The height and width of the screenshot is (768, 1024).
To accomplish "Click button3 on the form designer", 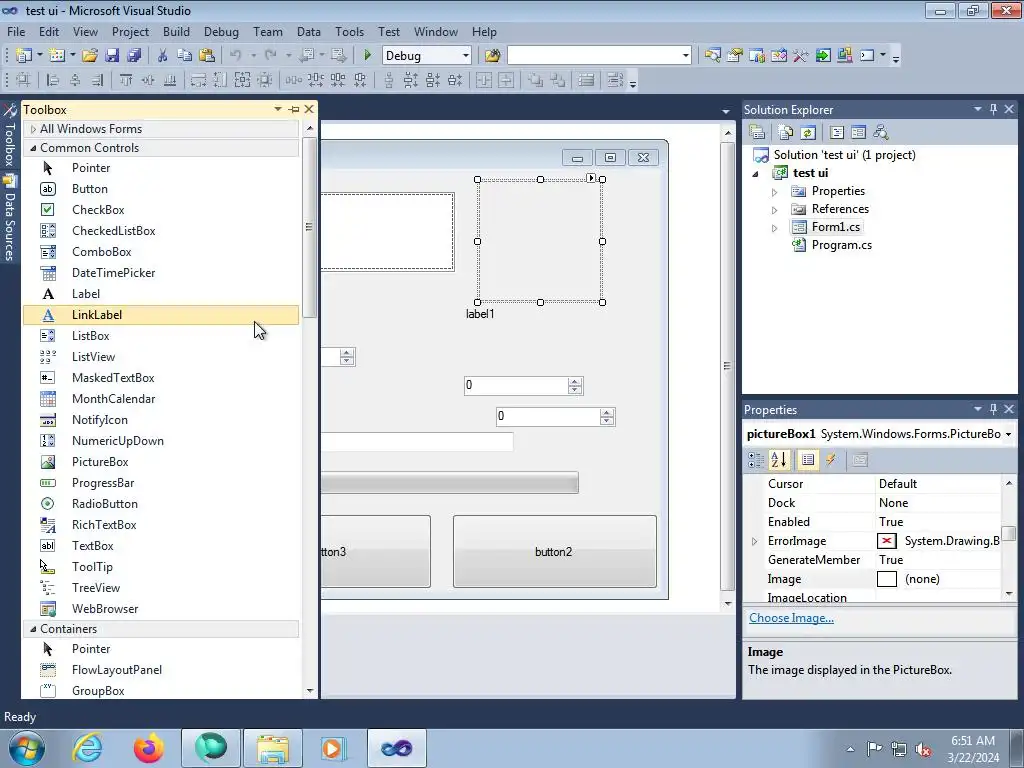I will tap(376, 552).
